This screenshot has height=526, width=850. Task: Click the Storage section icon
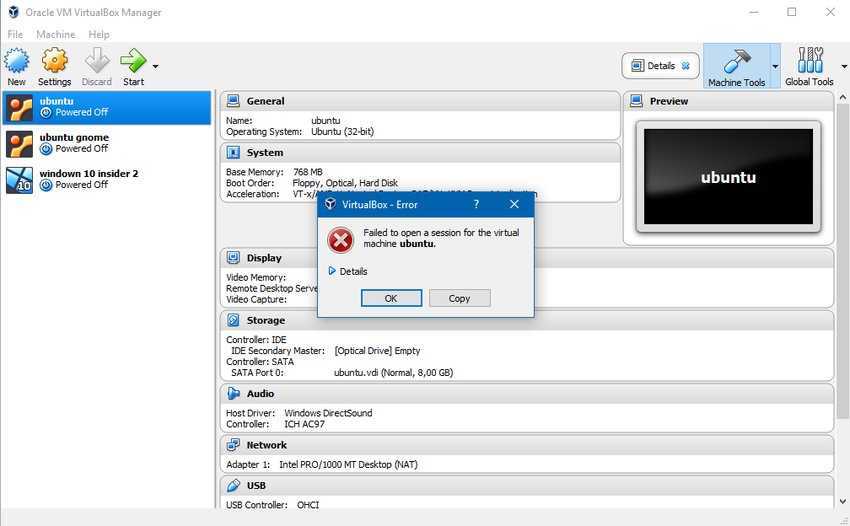[233, 321]
